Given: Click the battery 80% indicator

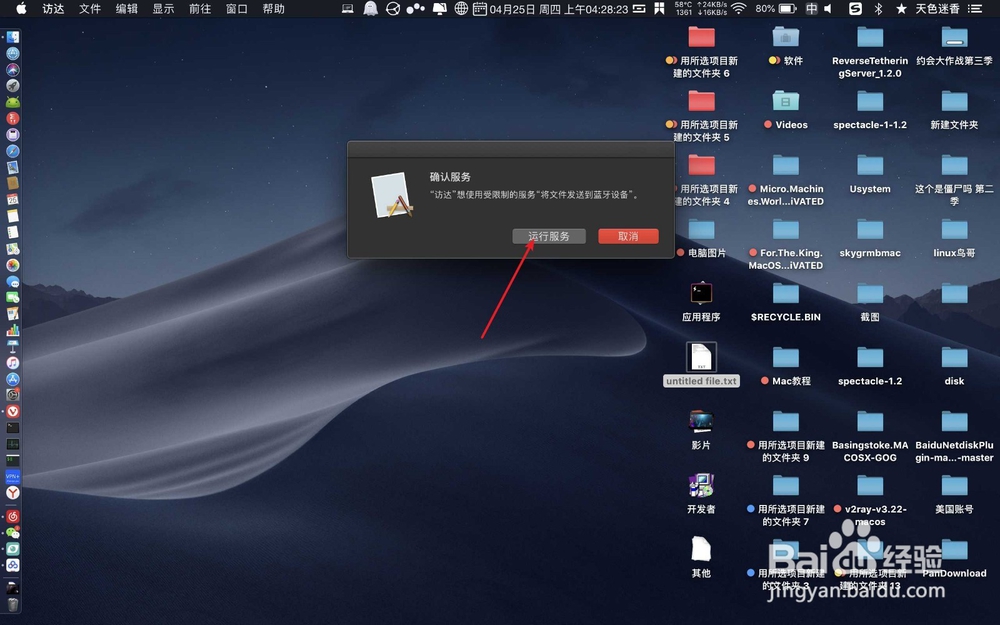Looking at the screenshot, I should tap(776, 8).
